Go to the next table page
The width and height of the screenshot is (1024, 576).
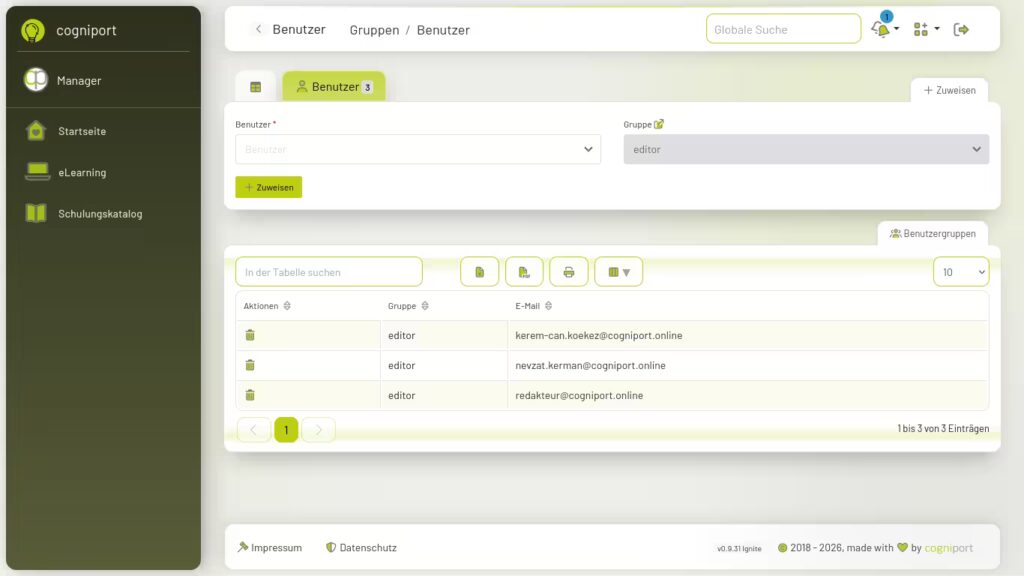(x=318, y=430)
